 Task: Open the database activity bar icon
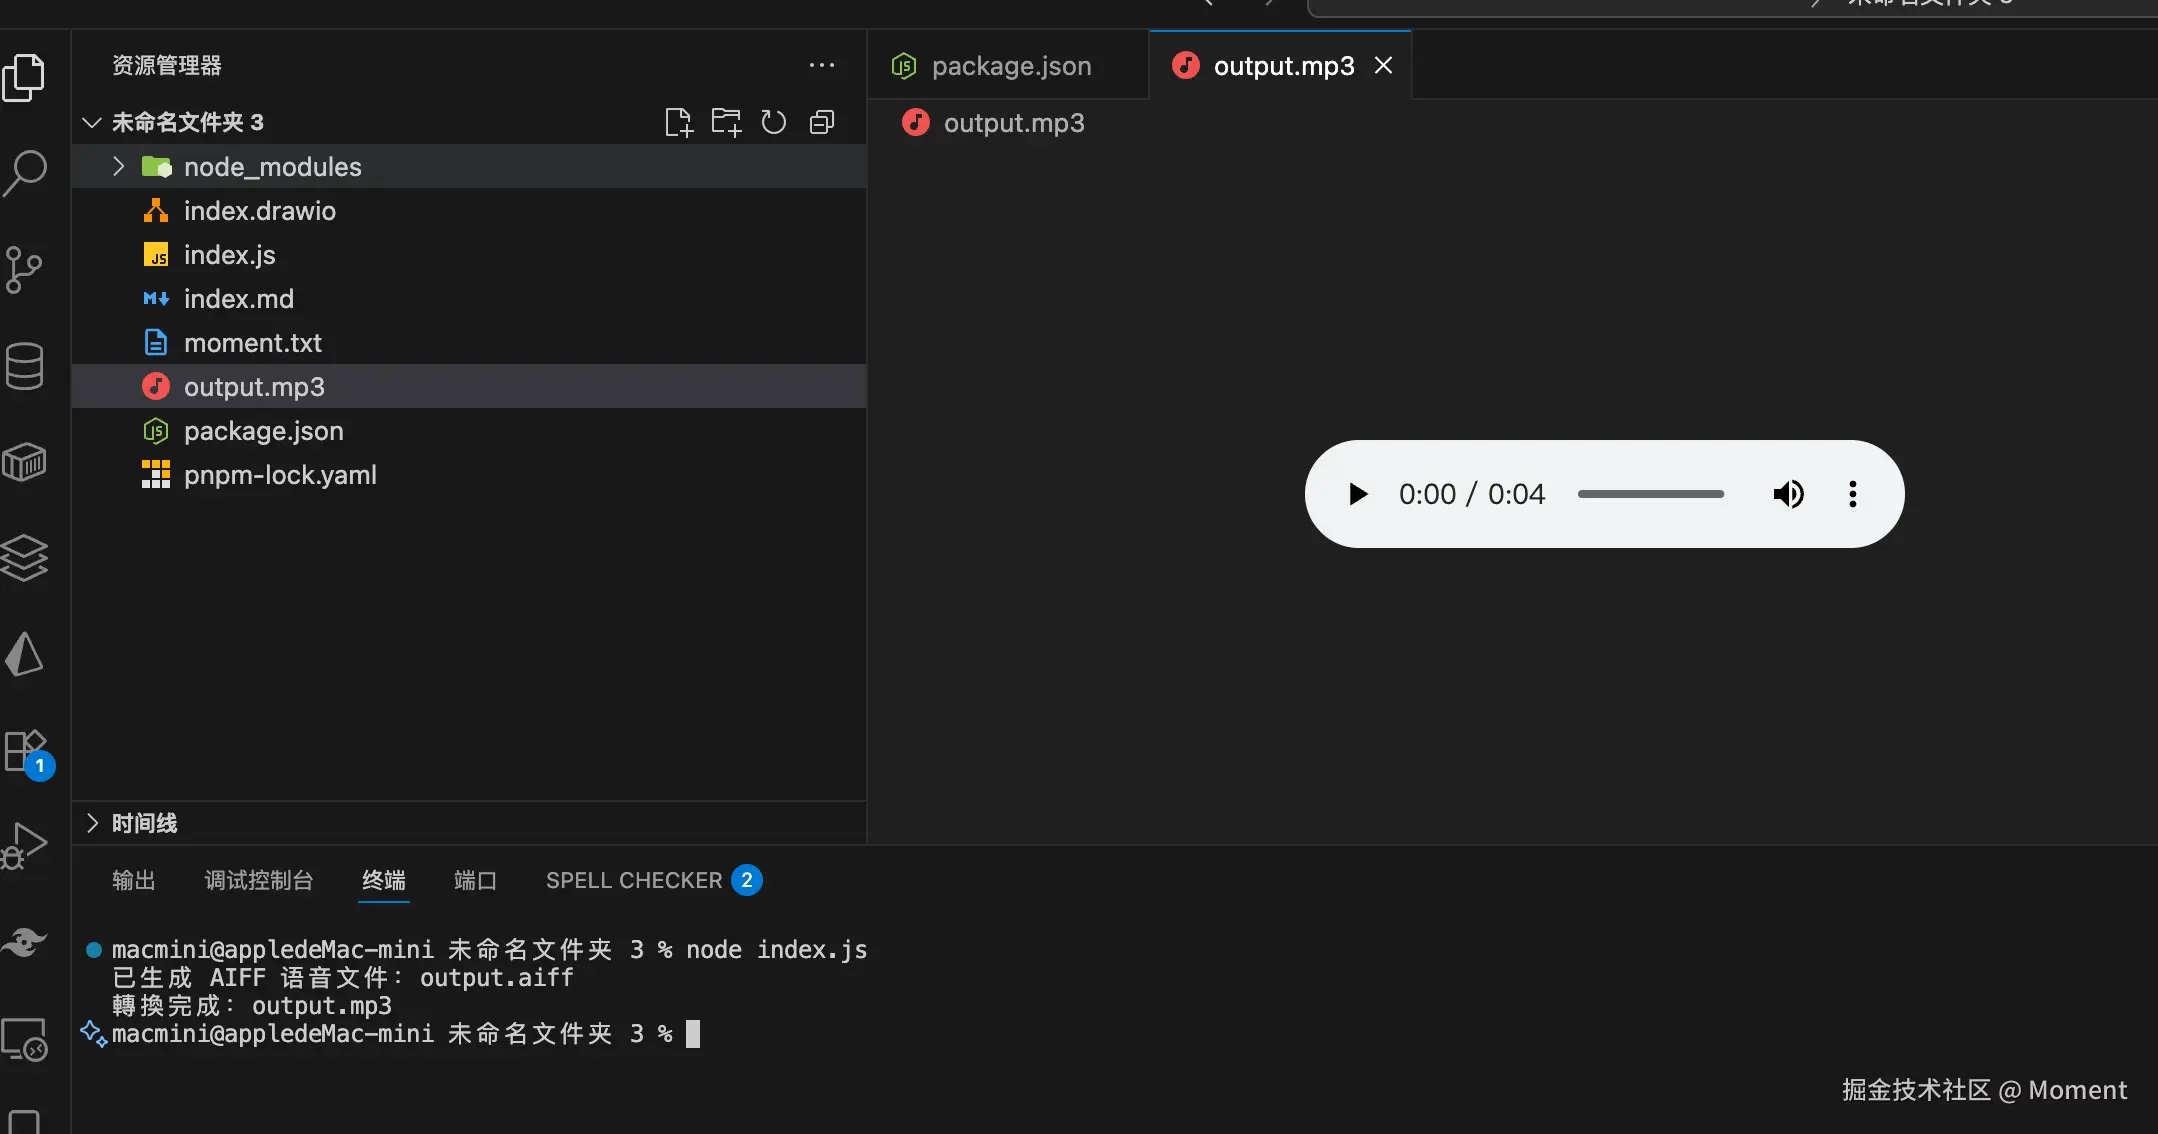point(25,366)
